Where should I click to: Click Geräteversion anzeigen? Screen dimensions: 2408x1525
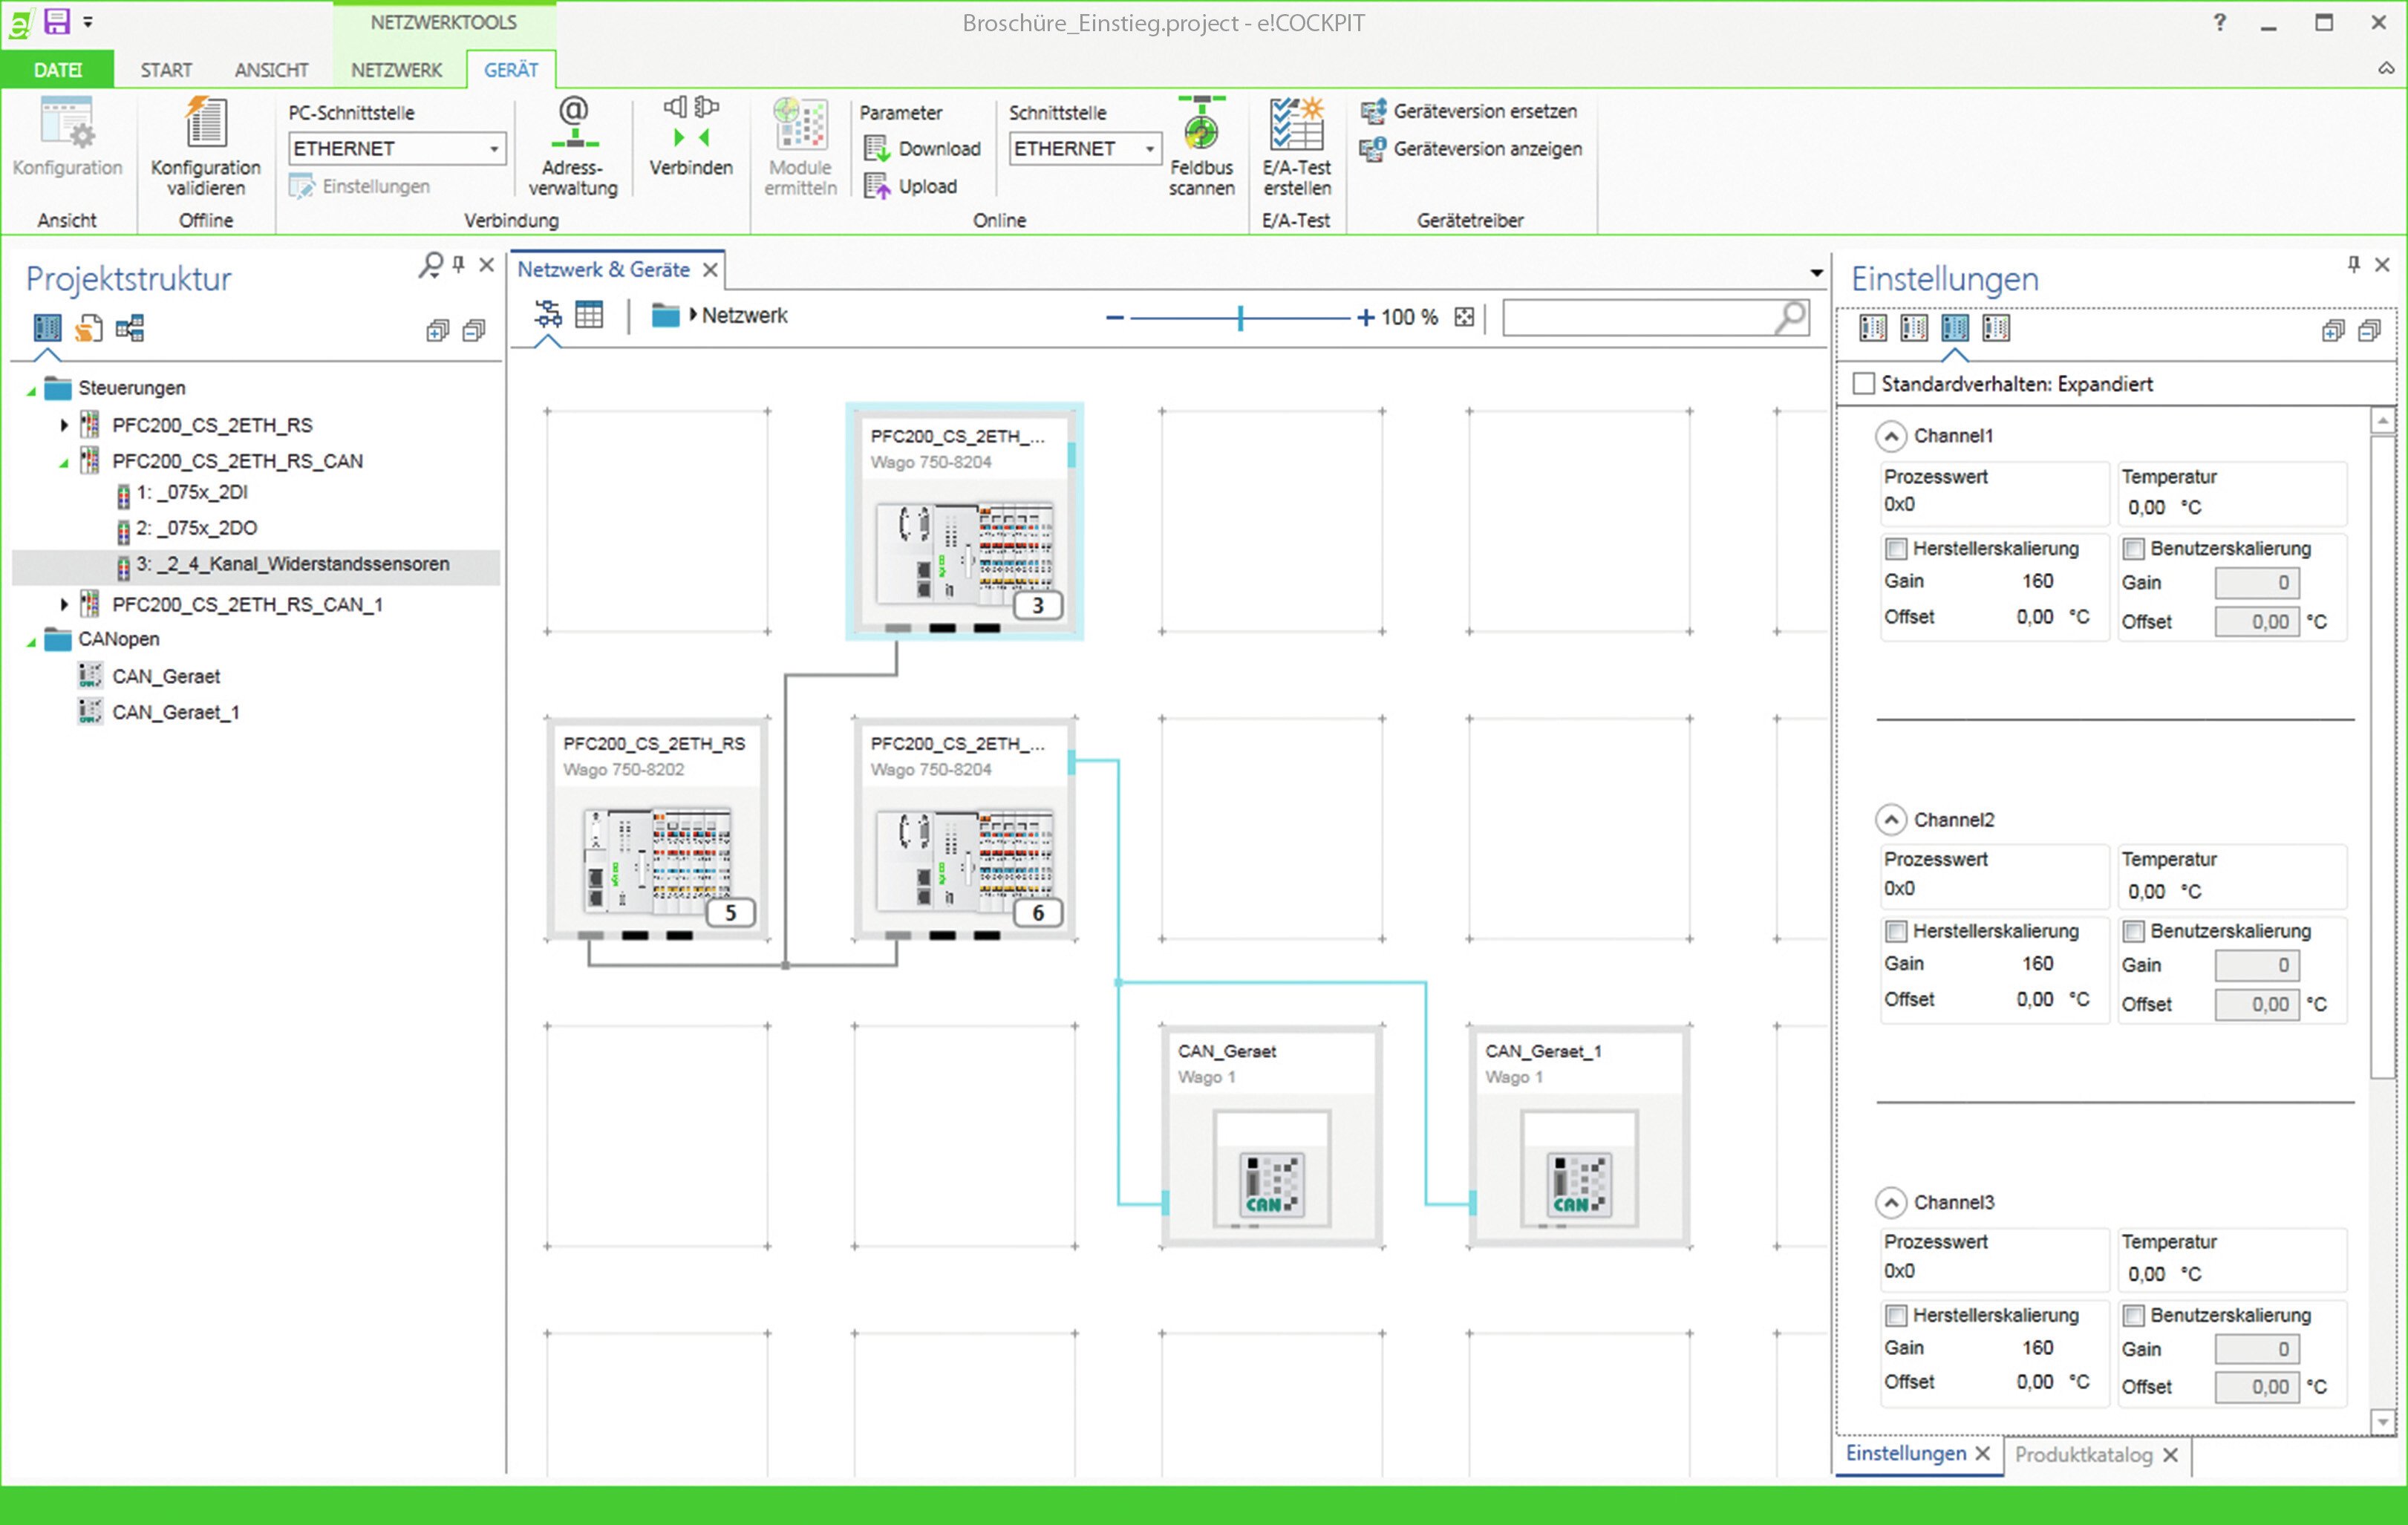[1471, 149]
